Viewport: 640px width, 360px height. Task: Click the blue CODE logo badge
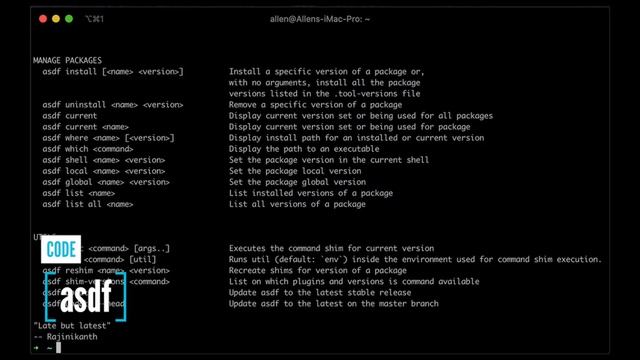point(61,249)
